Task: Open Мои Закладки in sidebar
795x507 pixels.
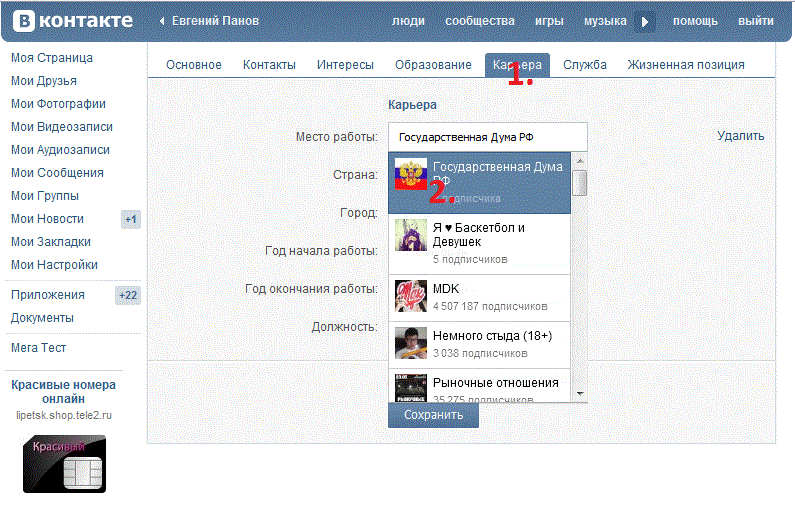Action: pyautogui.click(x=51, y=242)
